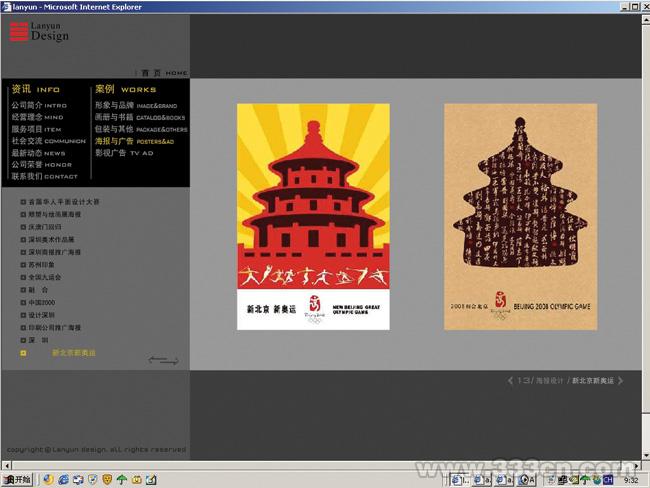Click the yellow square bullet beside 新北京新奥运
650x488 pixels.
pyautogui.click(x=23, y=353)
